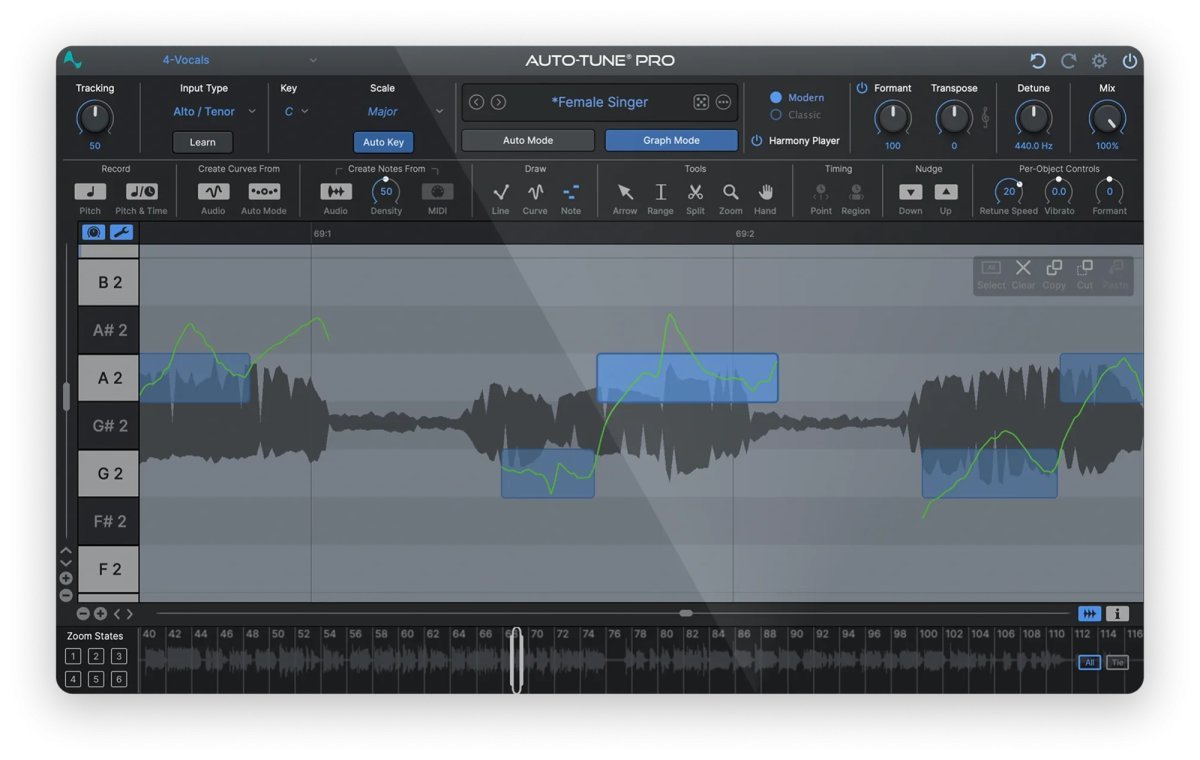Click the All button
Viewport: 1200px width, 760px height.
1089,662
